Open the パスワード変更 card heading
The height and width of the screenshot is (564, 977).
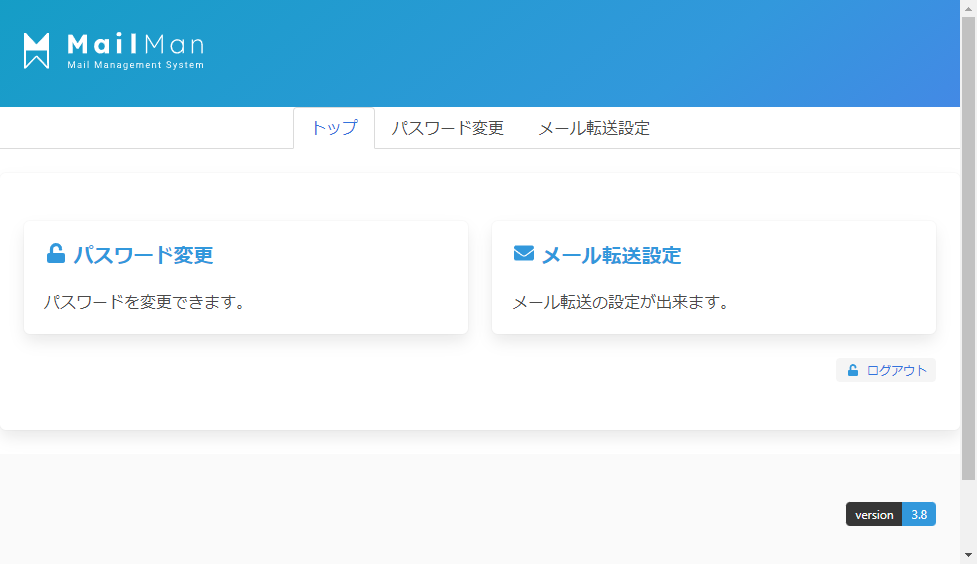pyautogui.click(x=143, y=255)
